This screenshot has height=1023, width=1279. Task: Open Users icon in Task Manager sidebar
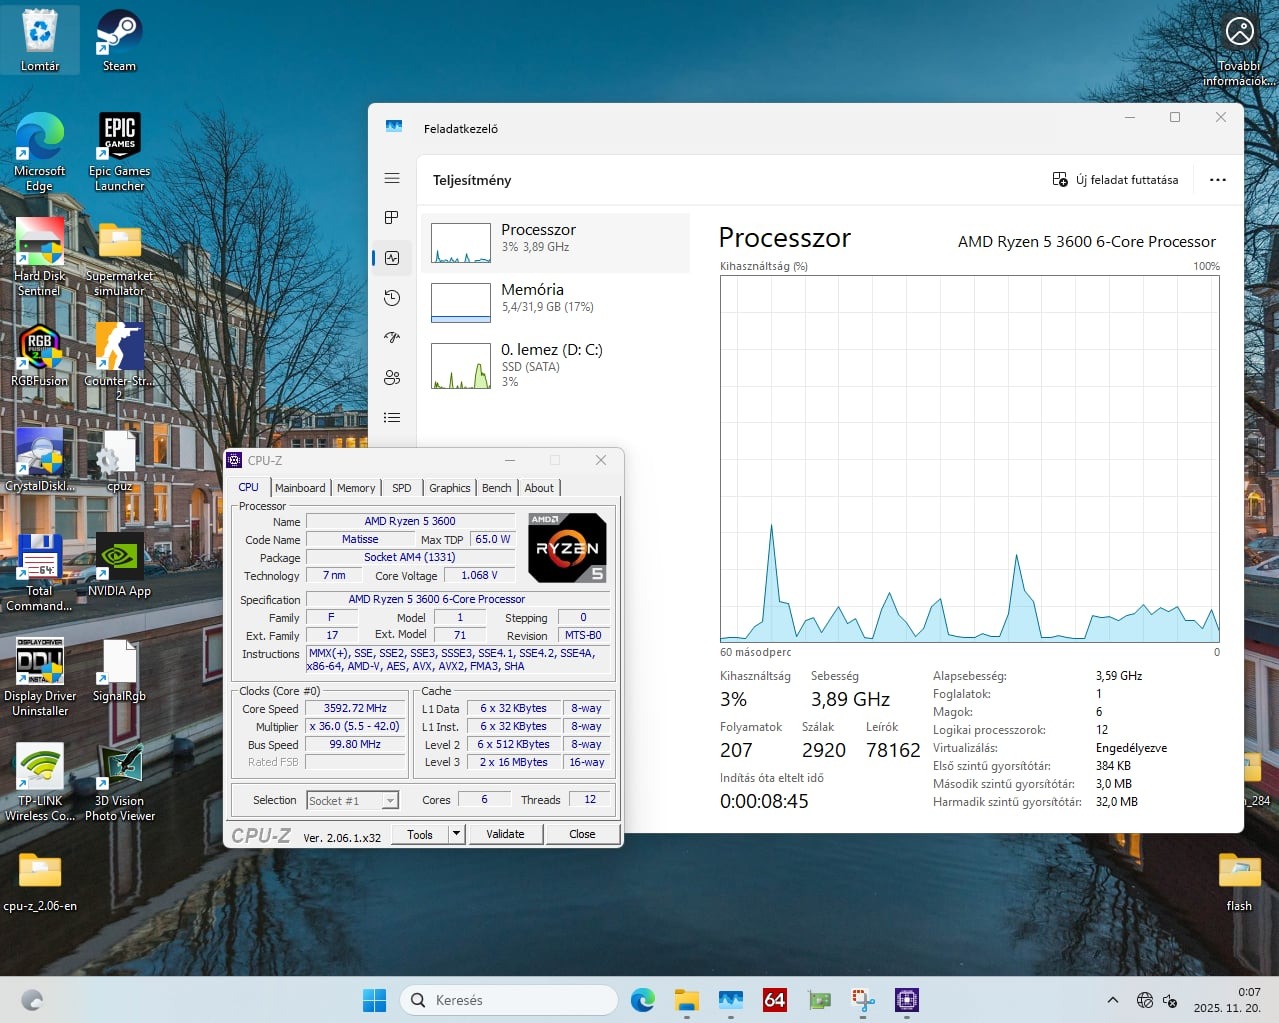click(x=392, y=378)
